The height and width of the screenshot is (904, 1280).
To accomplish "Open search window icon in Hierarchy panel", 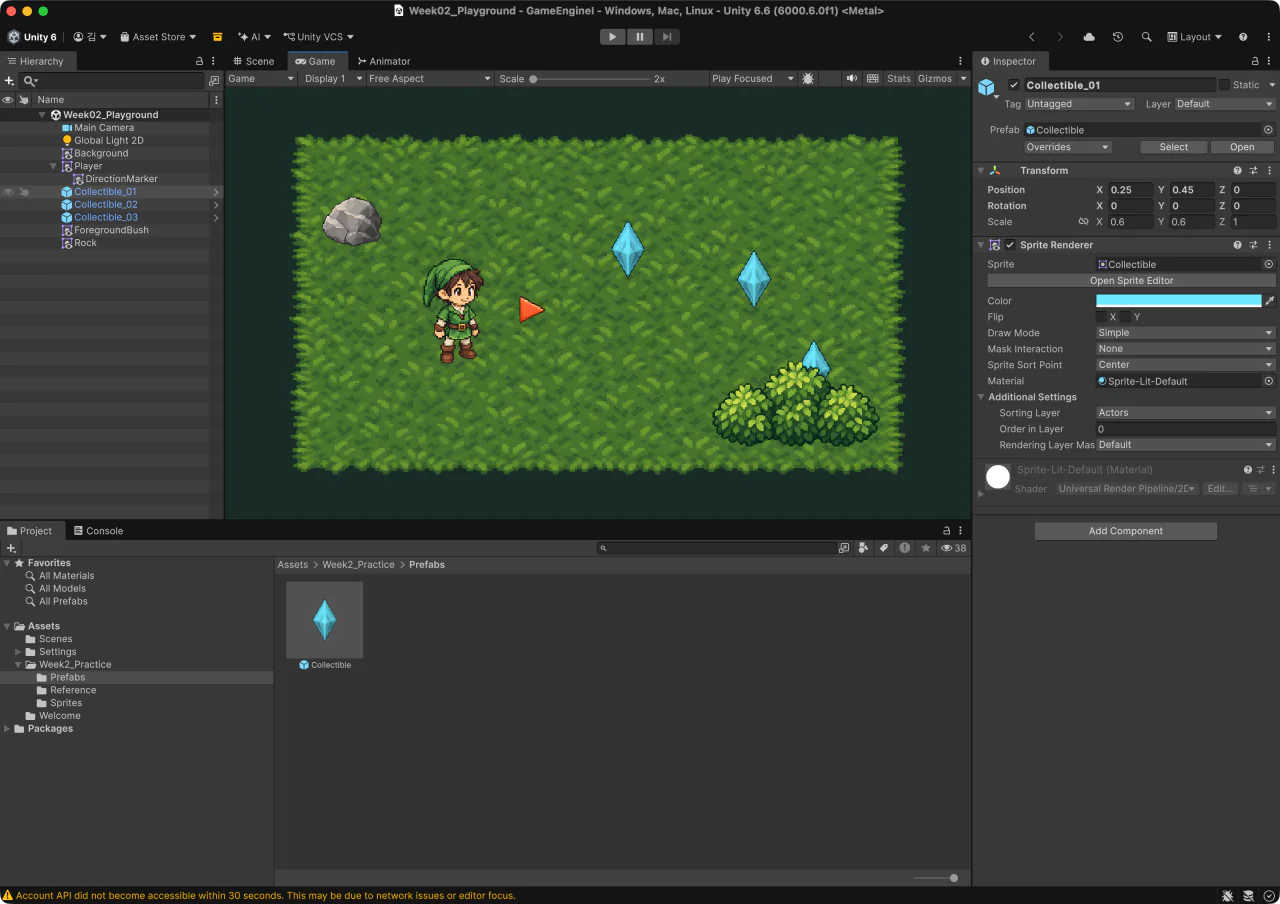I will [x=214, y=81].
